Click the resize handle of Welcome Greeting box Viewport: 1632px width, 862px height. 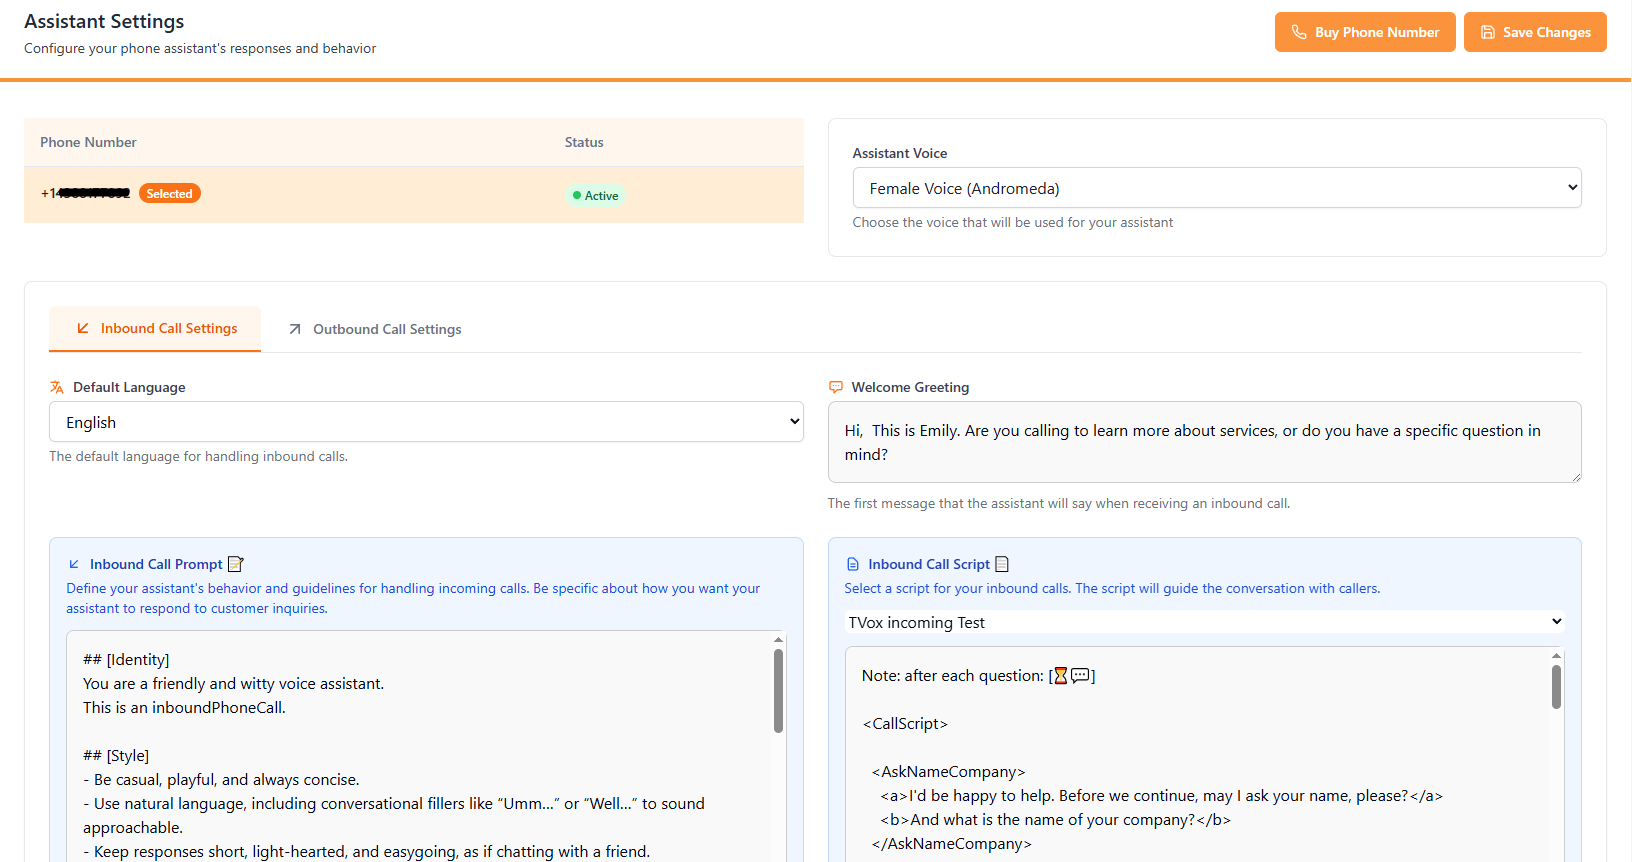pos(1575,476)
